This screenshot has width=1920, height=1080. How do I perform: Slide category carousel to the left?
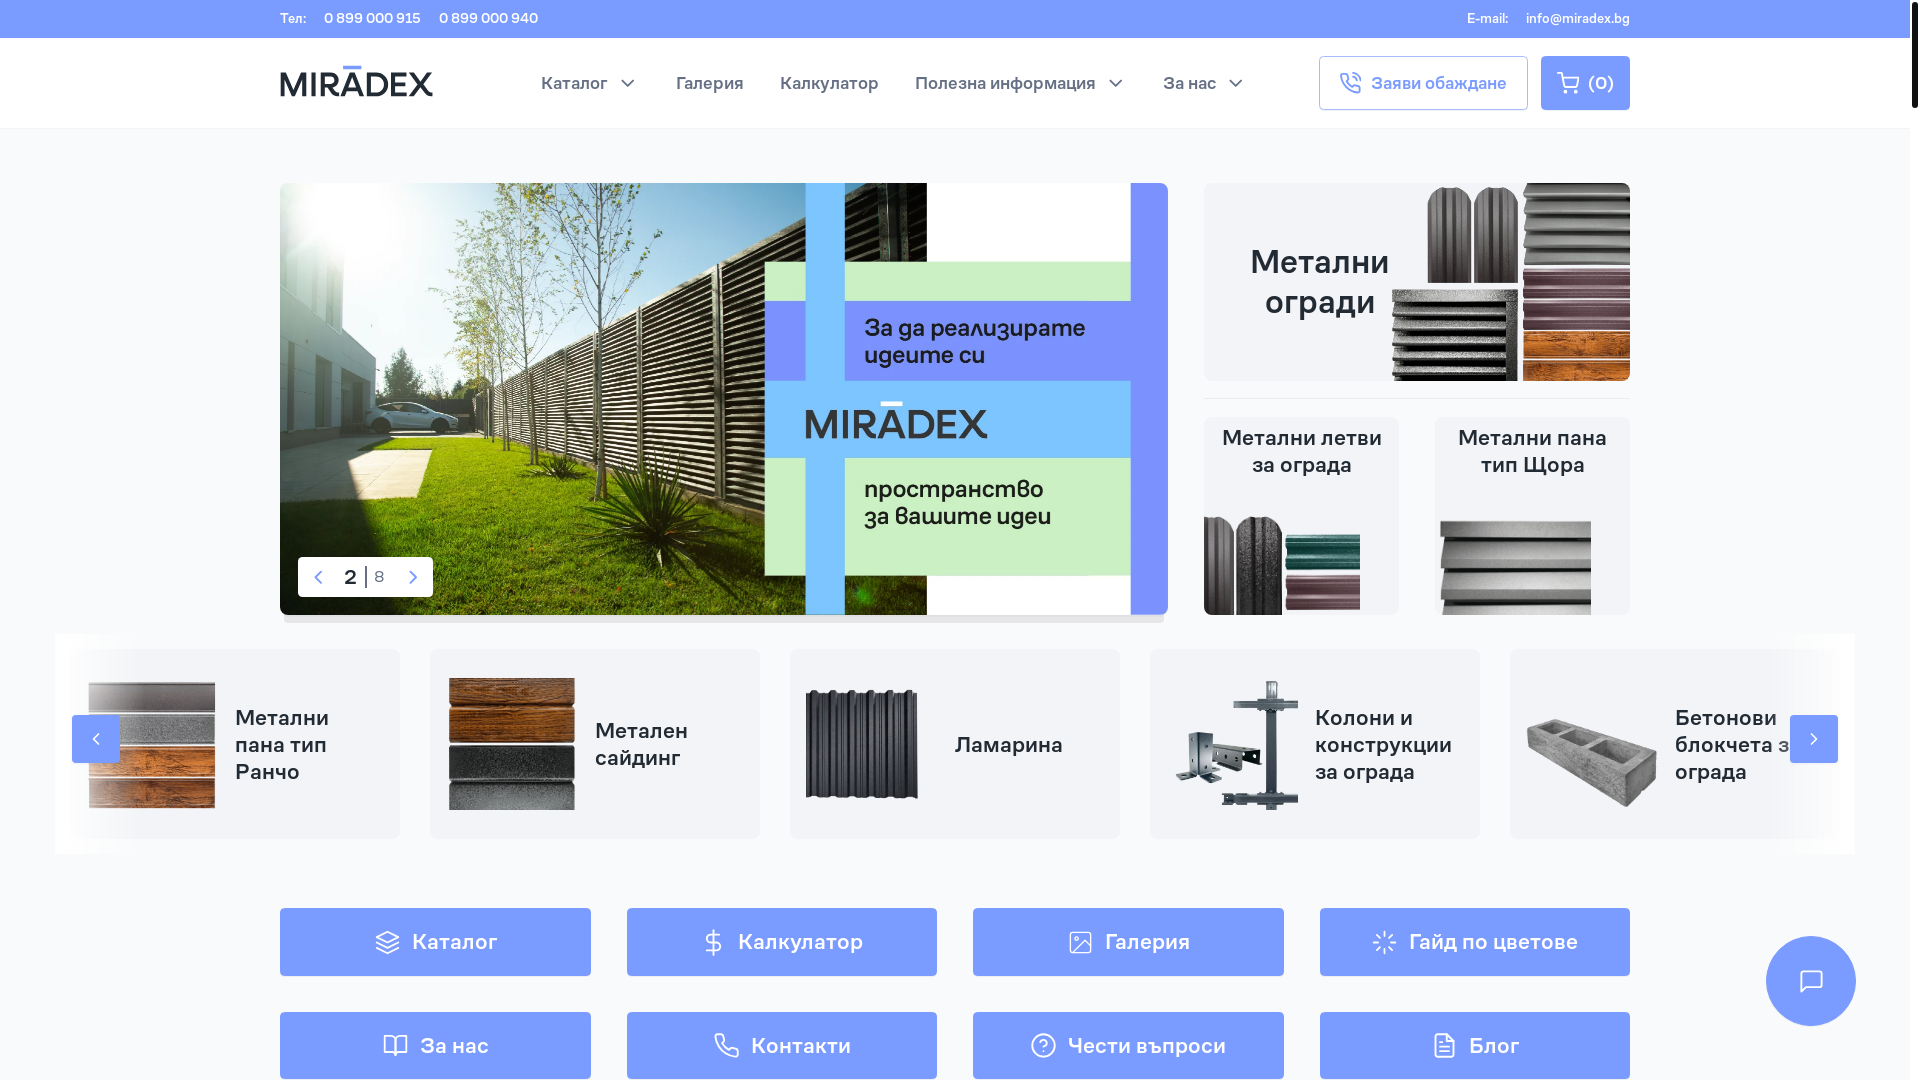tap(96, 739)
